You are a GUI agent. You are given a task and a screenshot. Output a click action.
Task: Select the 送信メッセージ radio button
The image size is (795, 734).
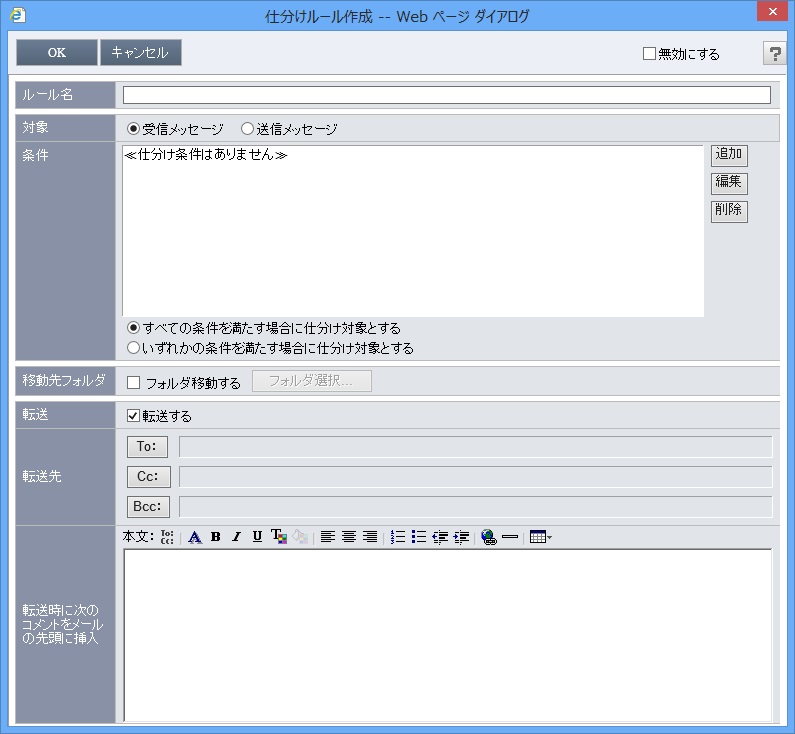tap(247, 129)
